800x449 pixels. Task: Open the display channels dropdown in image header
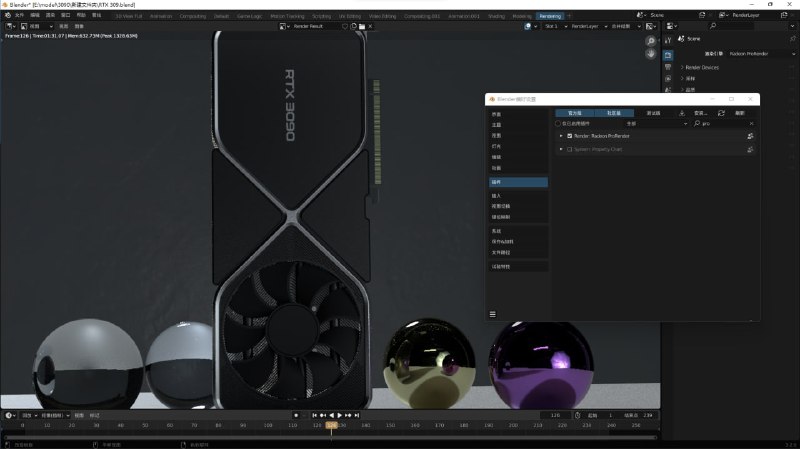[651, 26]
